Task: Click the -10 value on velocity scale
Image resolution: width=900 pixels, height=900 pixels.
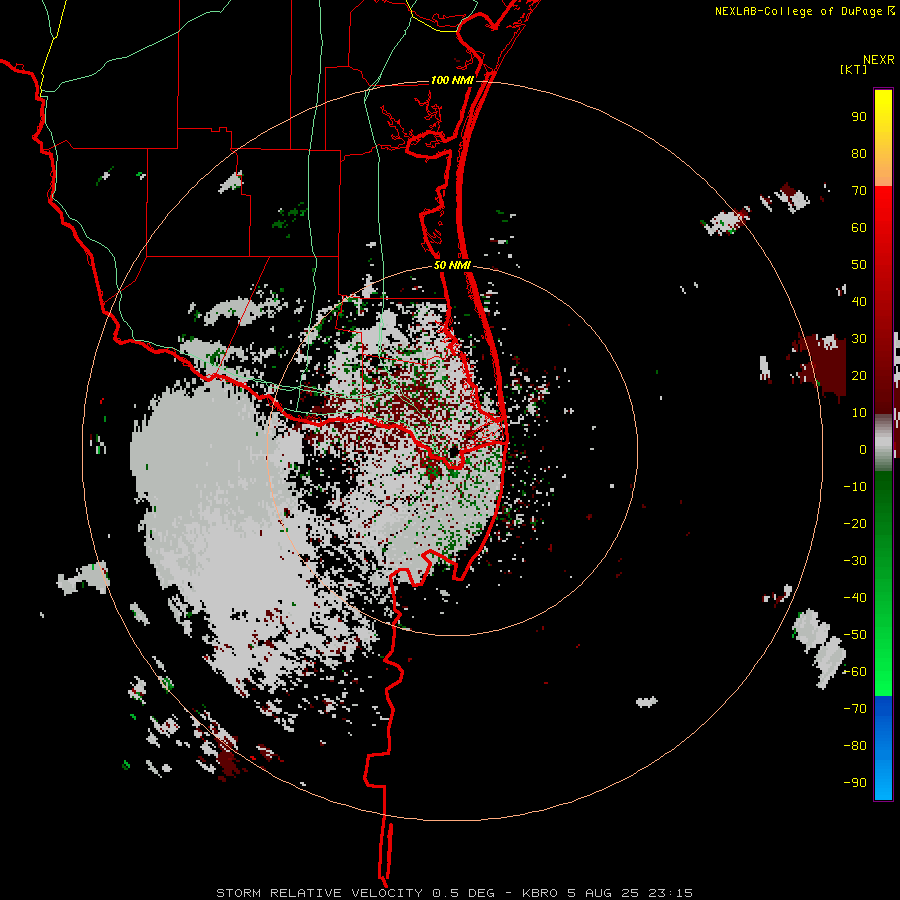Action: (x=855, y=487)
